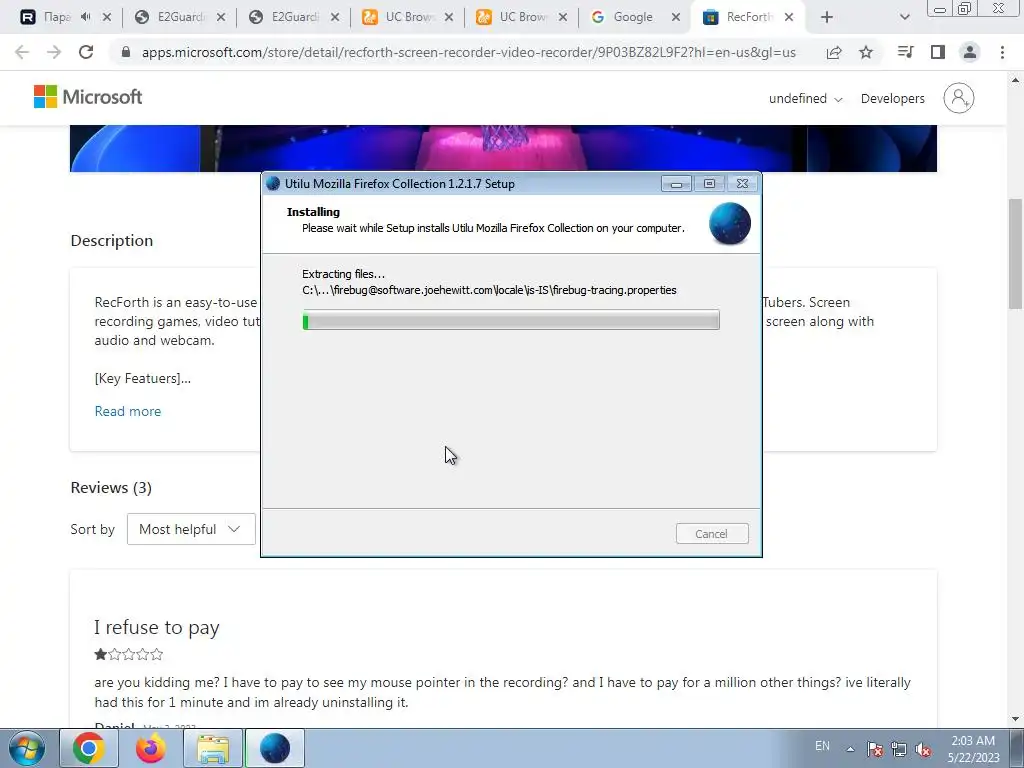1024x768 pixels.
Task: Click the setup title bar globe icon
Action: pyautogui.click(x=274, y=184)
